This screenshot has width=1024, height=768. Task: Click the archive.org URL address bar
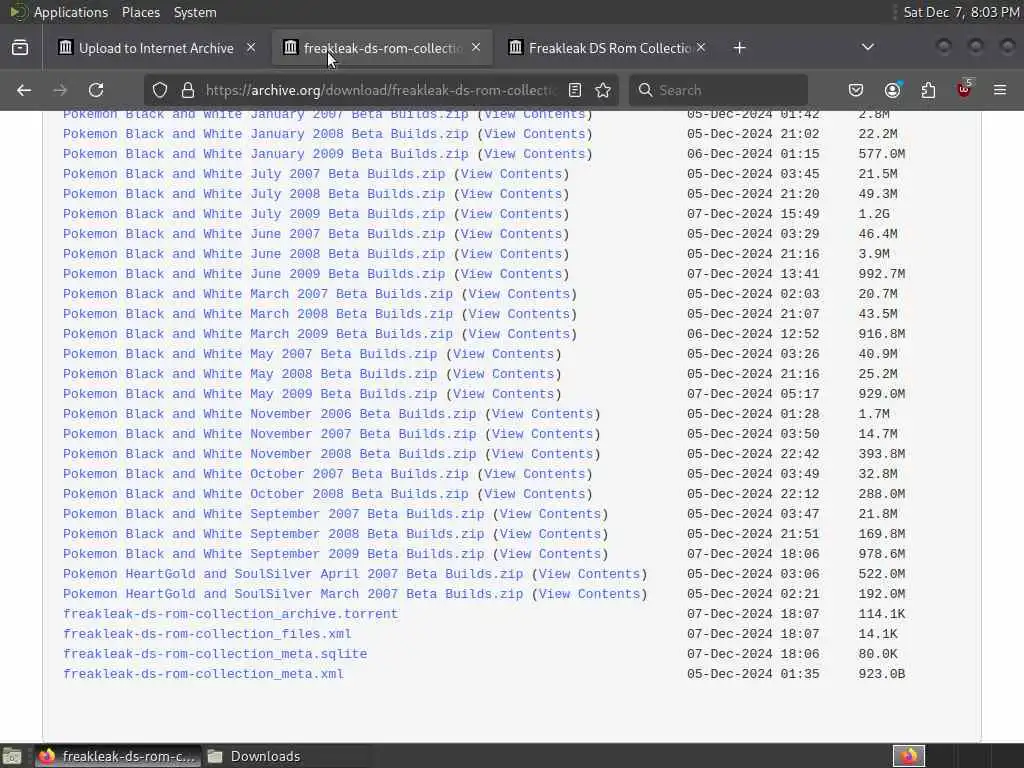[381, 90]
